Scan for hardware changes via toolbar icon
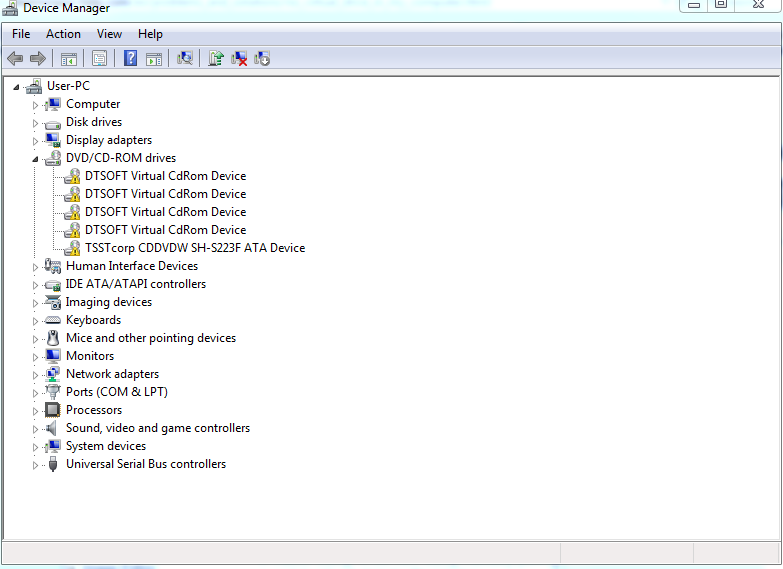This screenshot has width=783, height=569. point(185,58)
